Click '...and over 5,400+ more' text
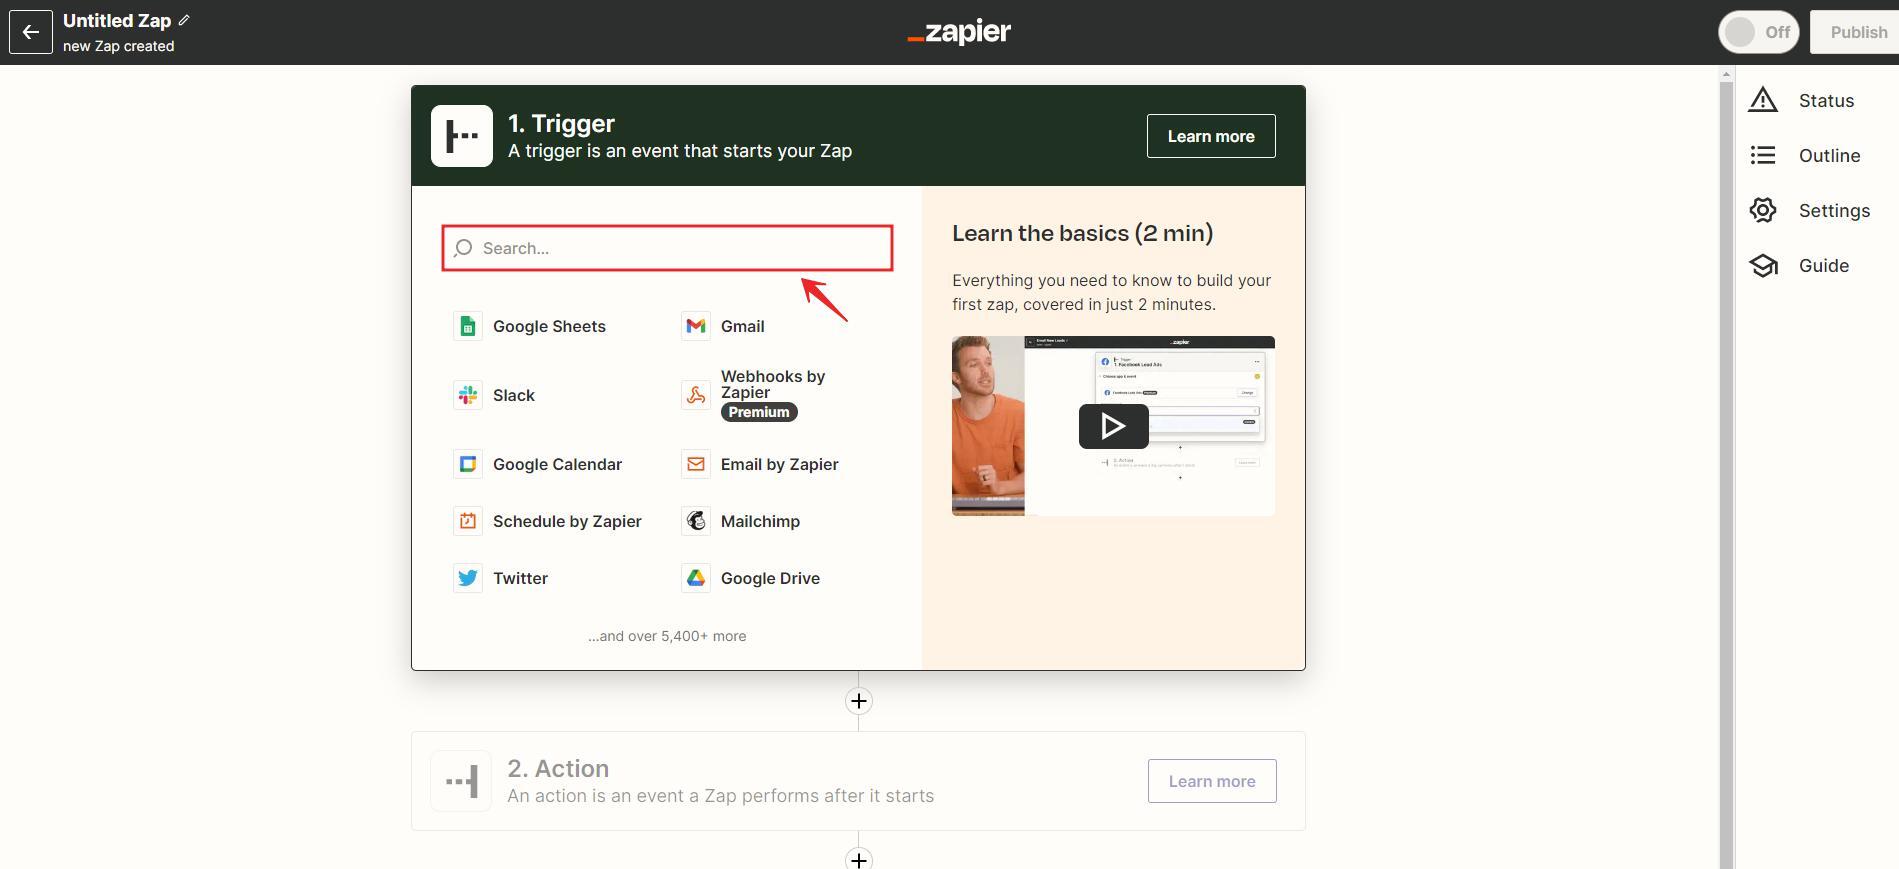 667,636
